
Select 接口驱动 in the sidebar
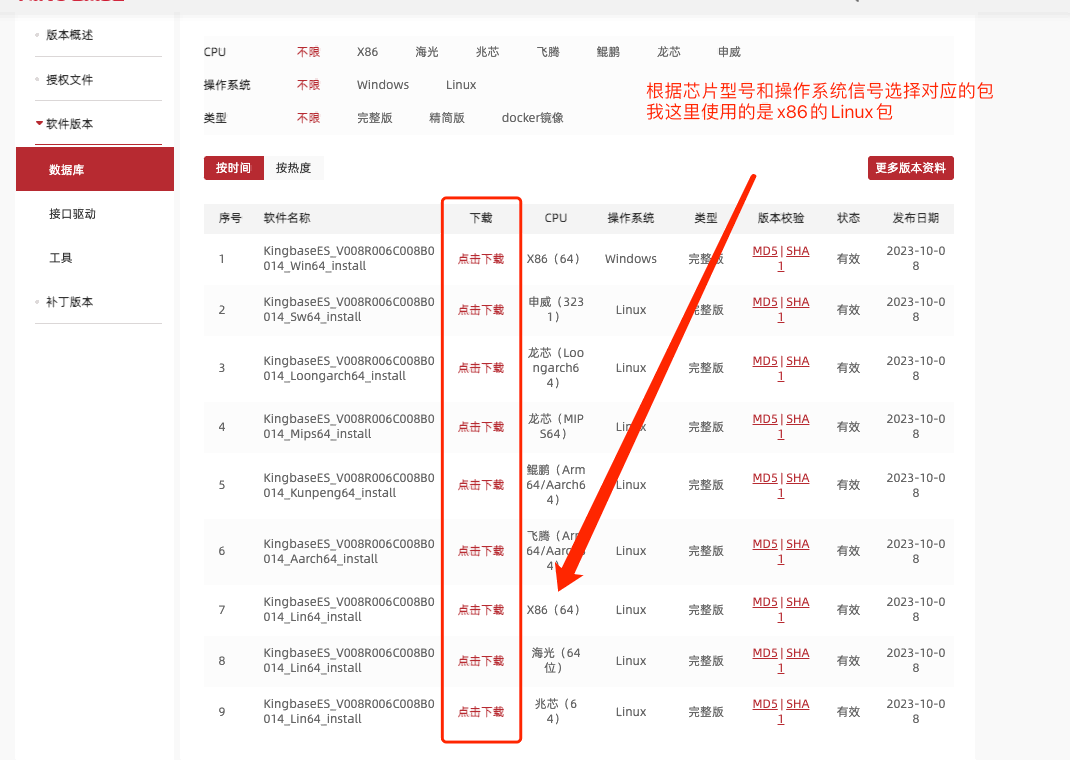tap(72, 214)
